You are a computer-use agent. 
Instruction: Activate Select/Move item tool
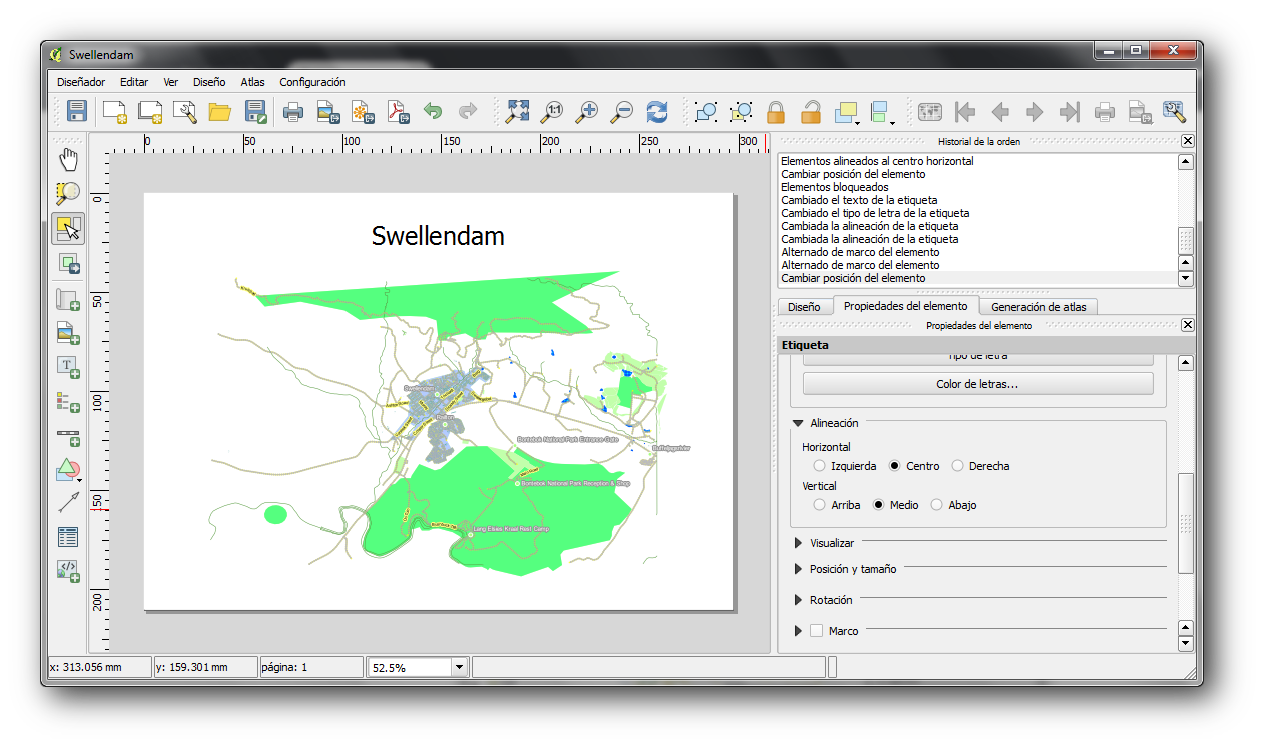[68, 229]
